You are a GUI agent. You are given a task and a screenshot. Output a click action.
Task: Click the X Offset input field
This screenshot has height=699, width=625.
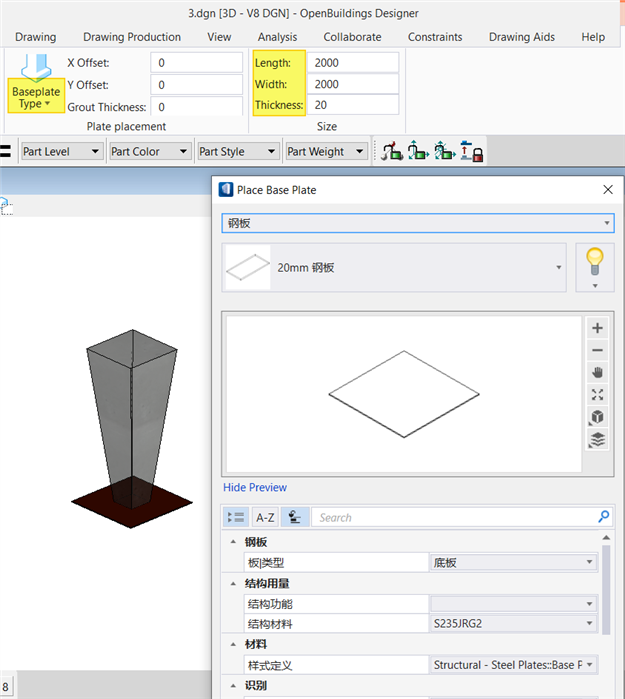pyautogui.click(x=196, y=62)
